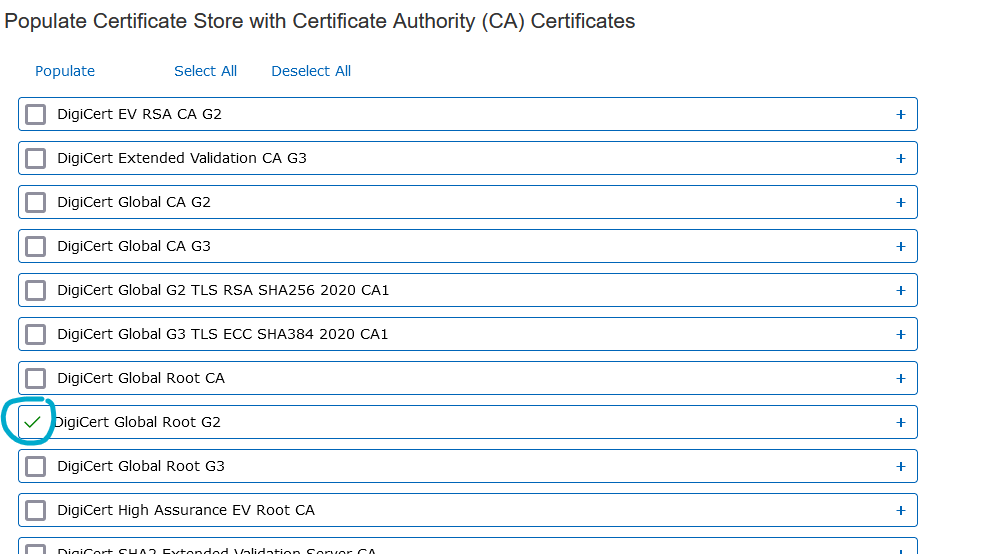Expand the DigiCert Global Root G2 entry
The height and width of the screenshot is (554, 994).
point(901,422)
